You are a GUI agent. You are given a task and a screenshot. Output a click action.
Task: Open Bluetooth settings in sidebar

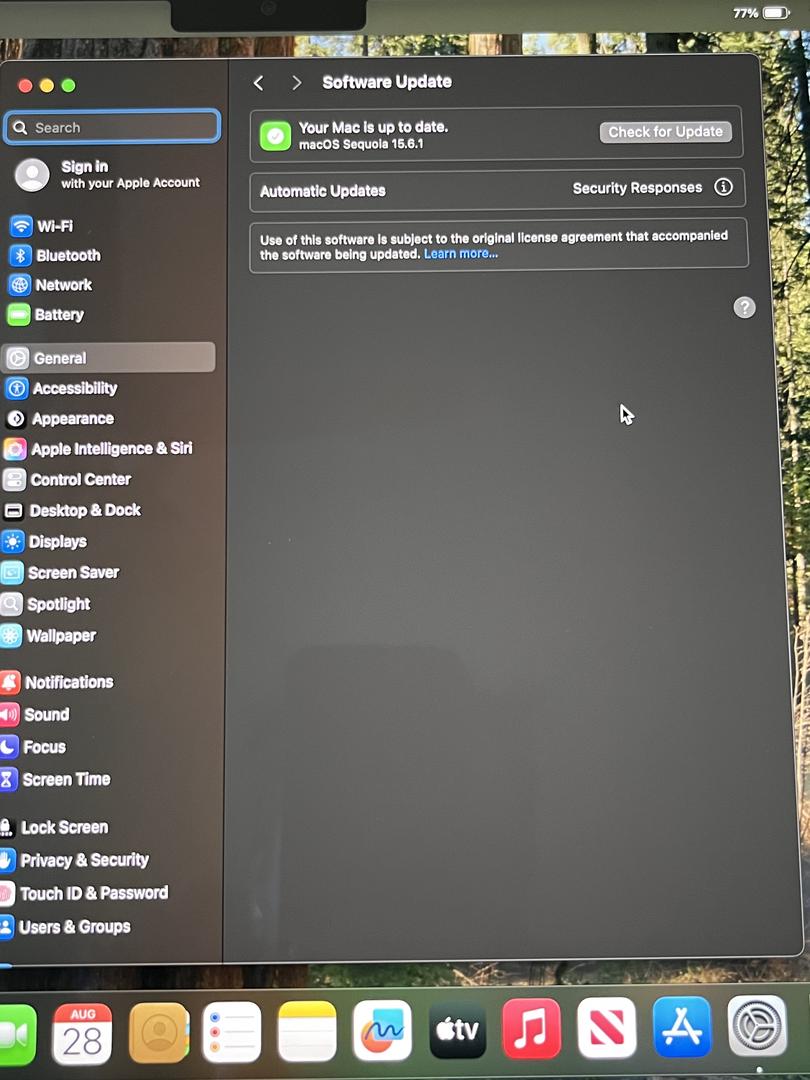55,256
